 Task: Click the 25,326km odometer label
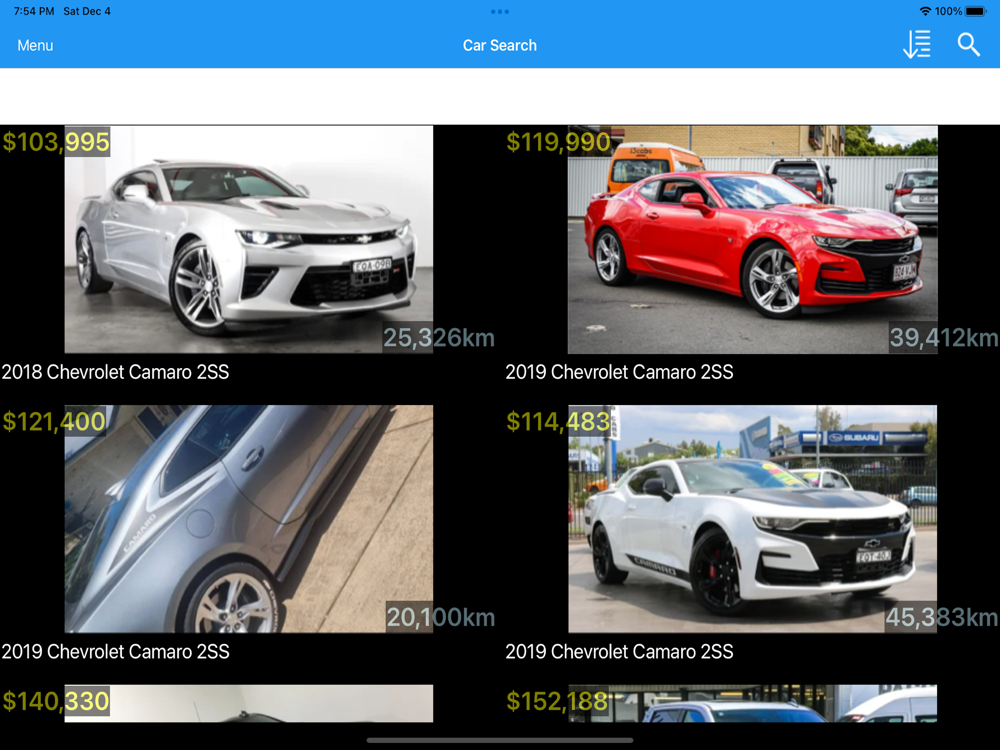439,337
